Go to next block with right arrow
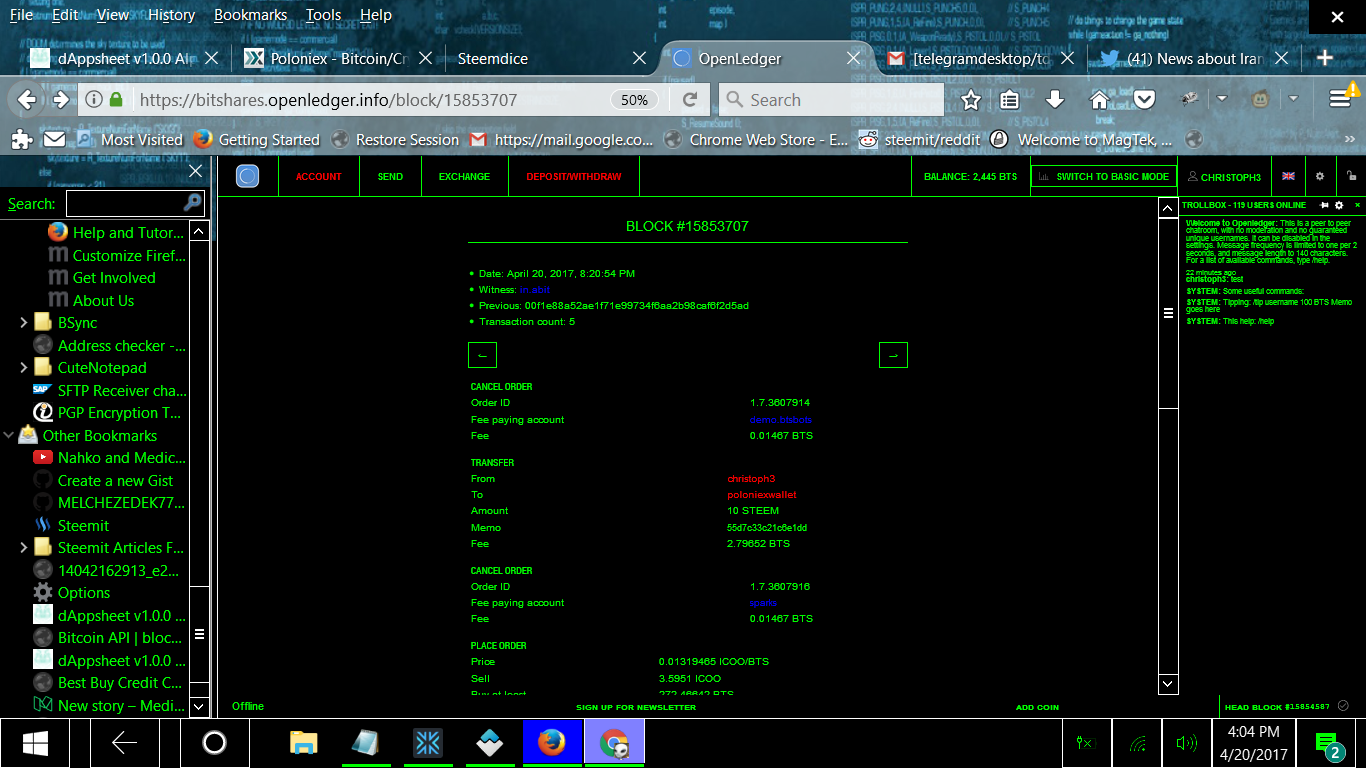Viewport: 1366px width, 768px height. click(893, 355)
